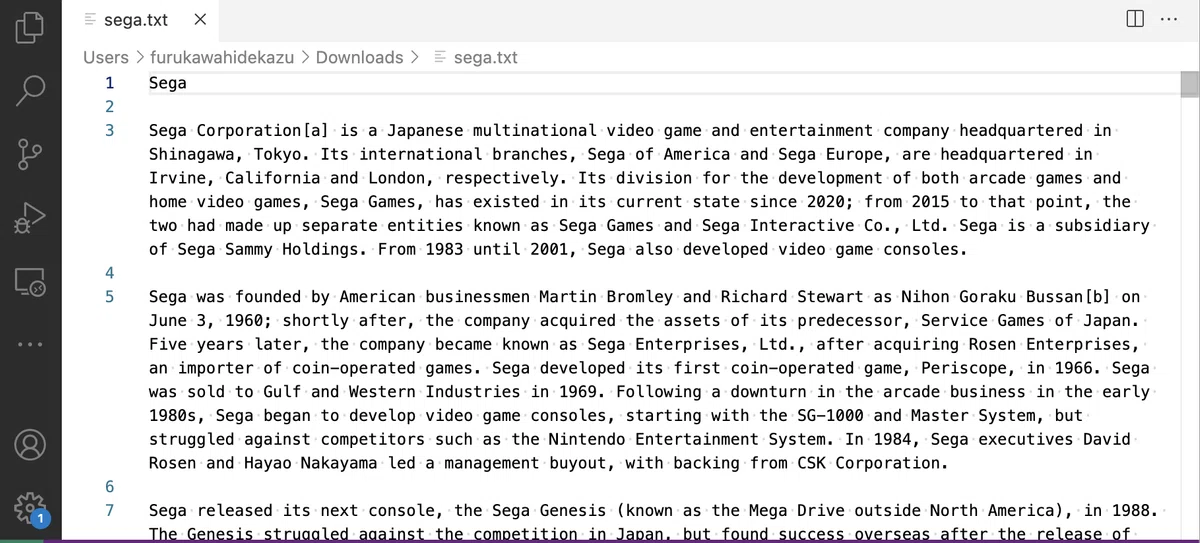
Task: Click the Users breadcrumb segment
Action: point(106,57)
